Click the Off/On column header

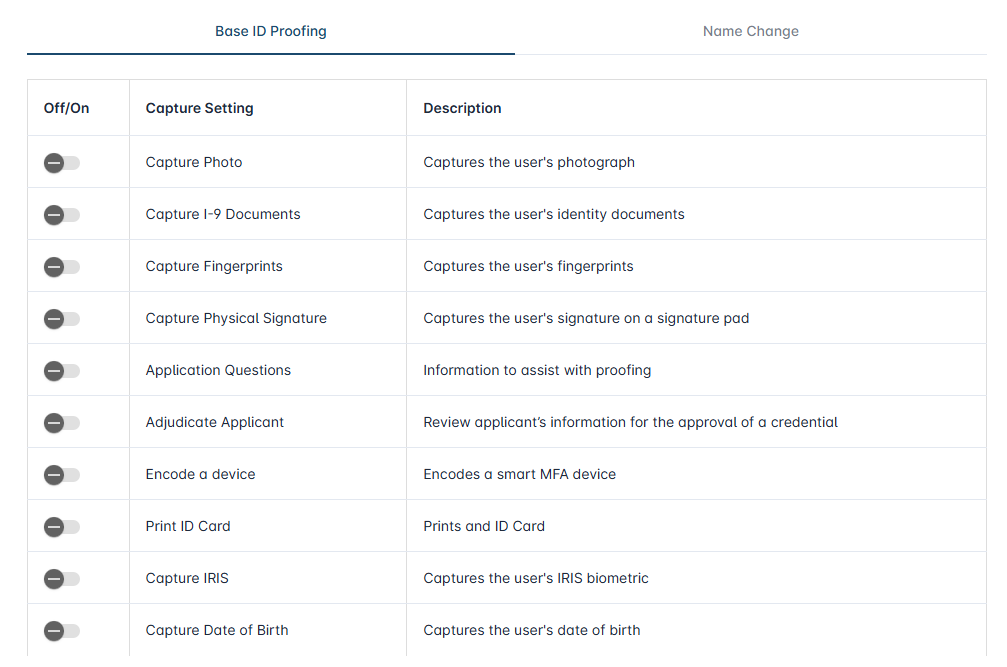(x=66, y=108)
